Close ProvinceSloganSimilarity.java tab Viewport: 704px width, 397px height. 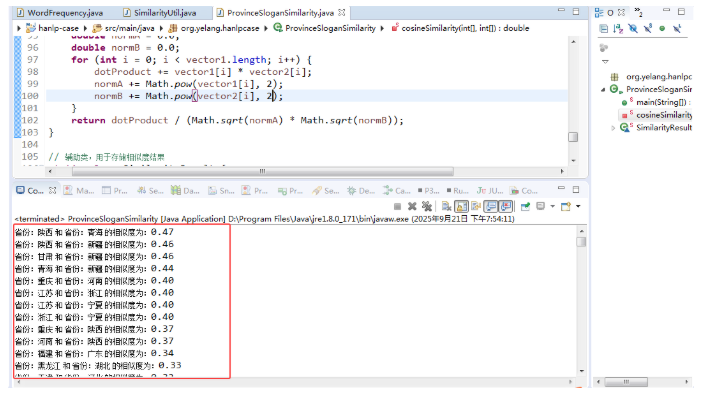342,13
